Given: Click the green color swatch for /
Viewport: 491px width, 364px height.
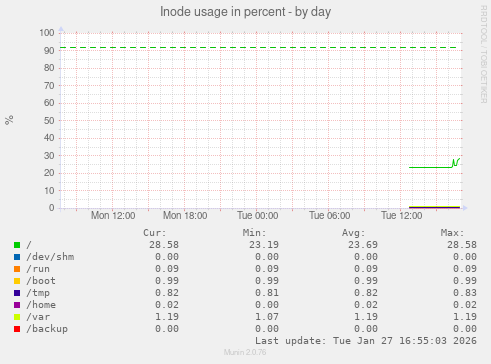Looking at the screenshot, I should tap(17, 245).
